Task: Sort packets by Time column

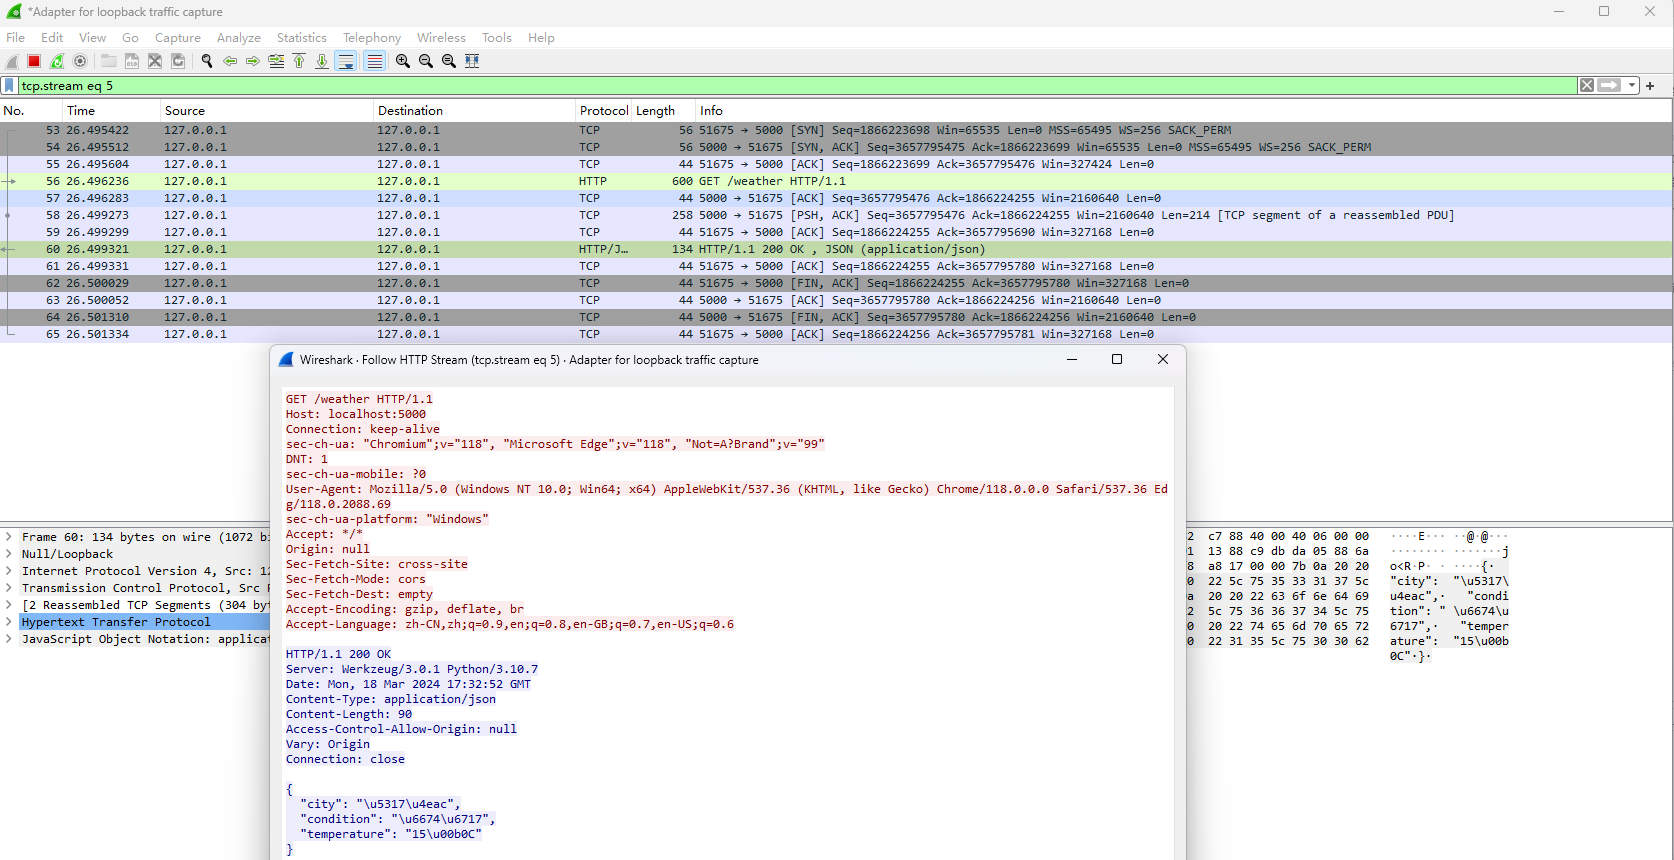Action: click(x=111, y=111)
